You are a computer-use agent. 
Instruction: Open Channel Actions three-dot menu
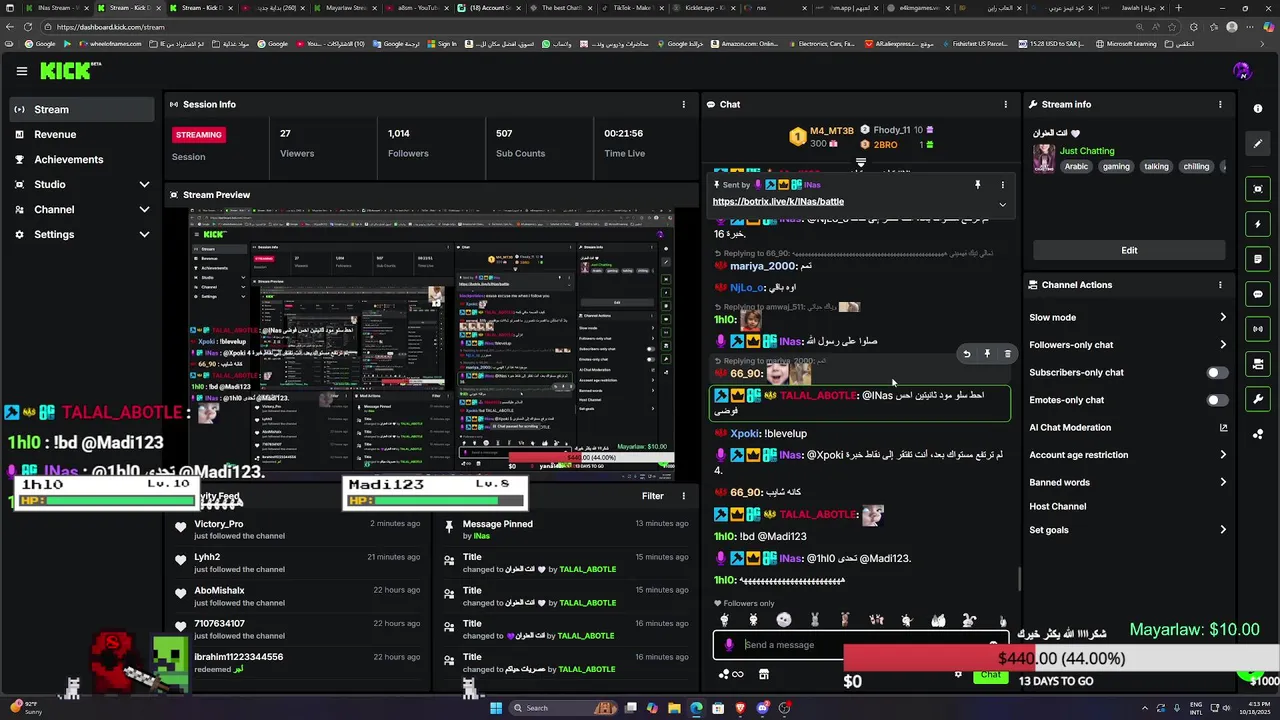[1220, 285]
